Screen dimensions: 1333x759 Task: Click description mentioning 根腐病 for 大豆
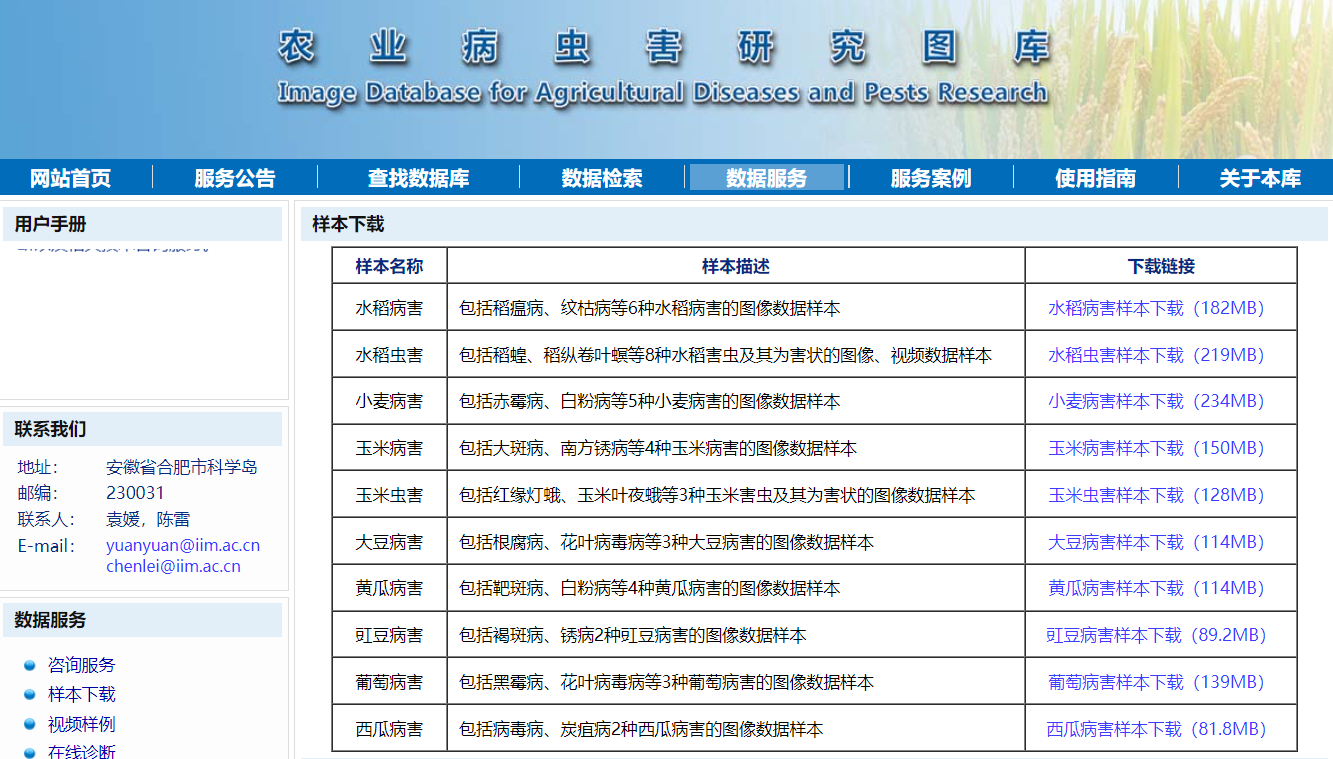(x=666, y=542)
